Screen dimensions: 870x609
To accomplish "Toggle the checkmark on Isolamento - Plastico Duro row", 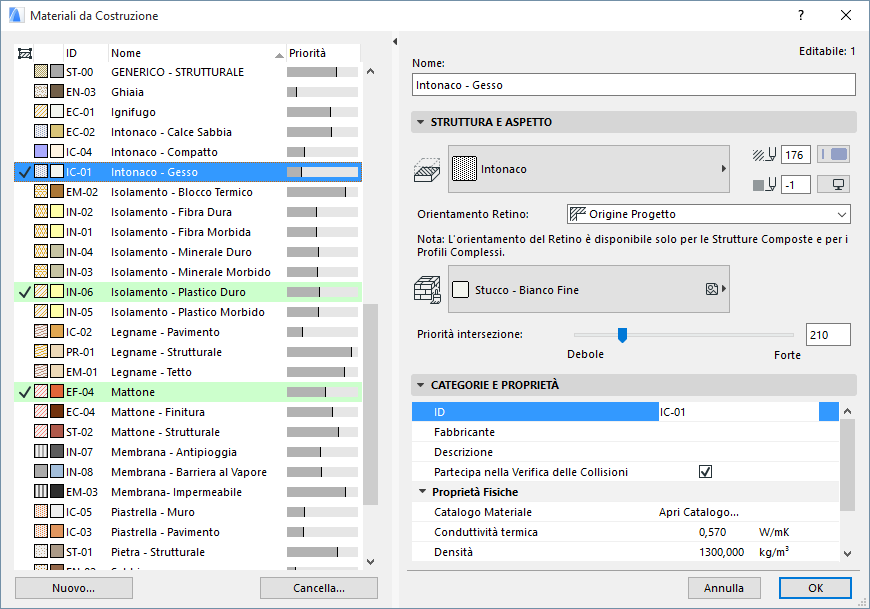I will point(24,292).
